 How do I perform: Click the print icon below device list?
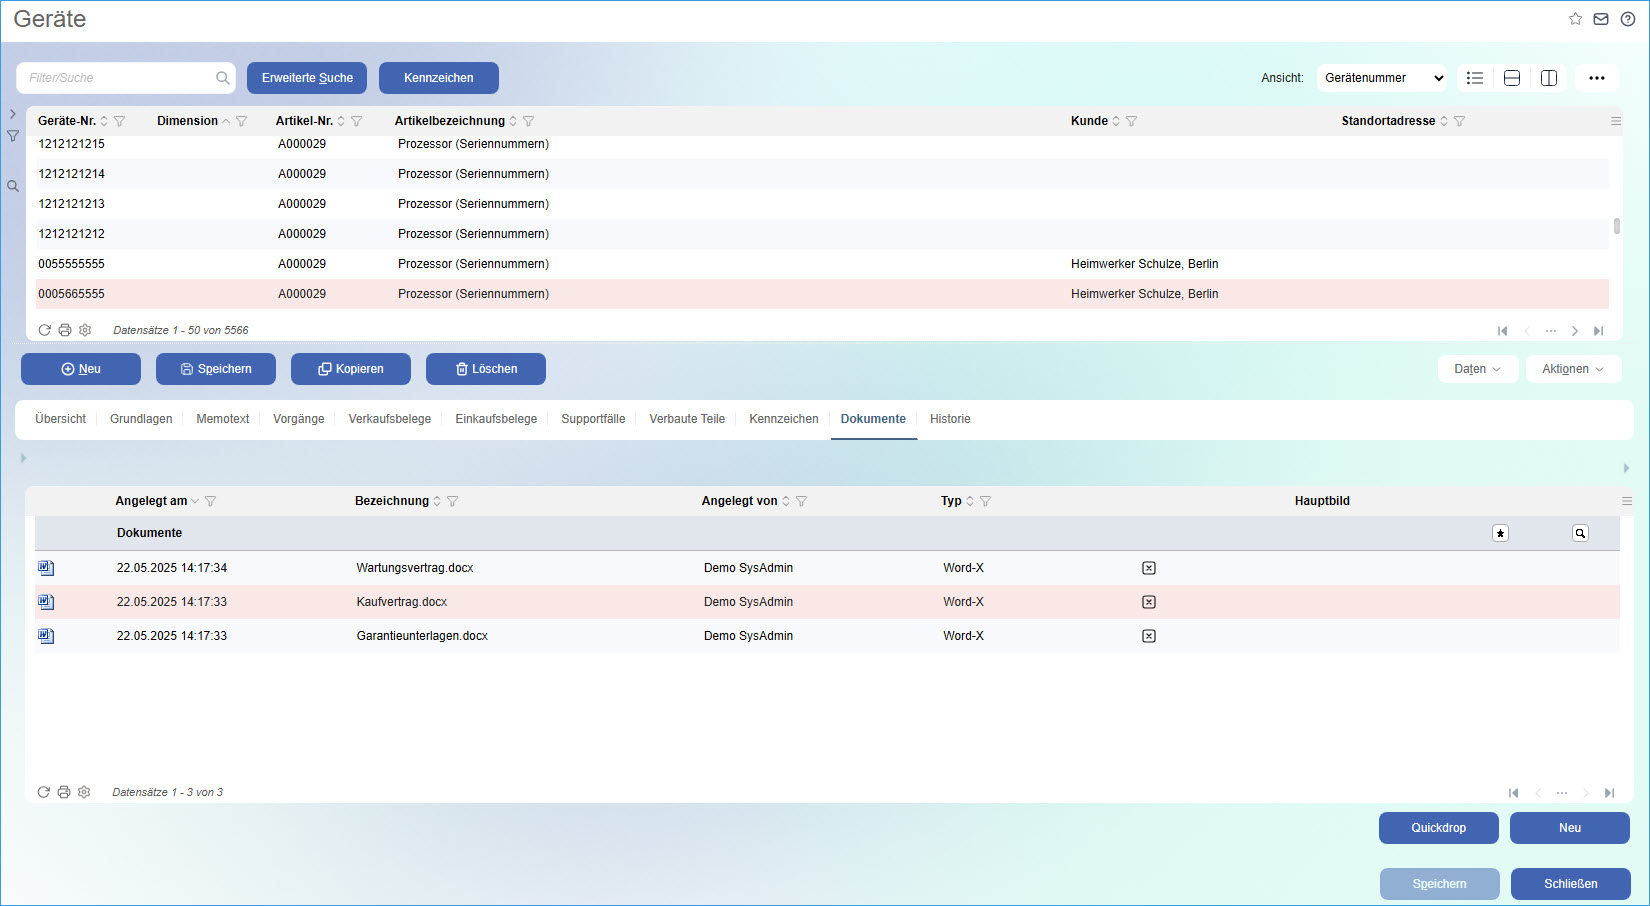(65, 330)
